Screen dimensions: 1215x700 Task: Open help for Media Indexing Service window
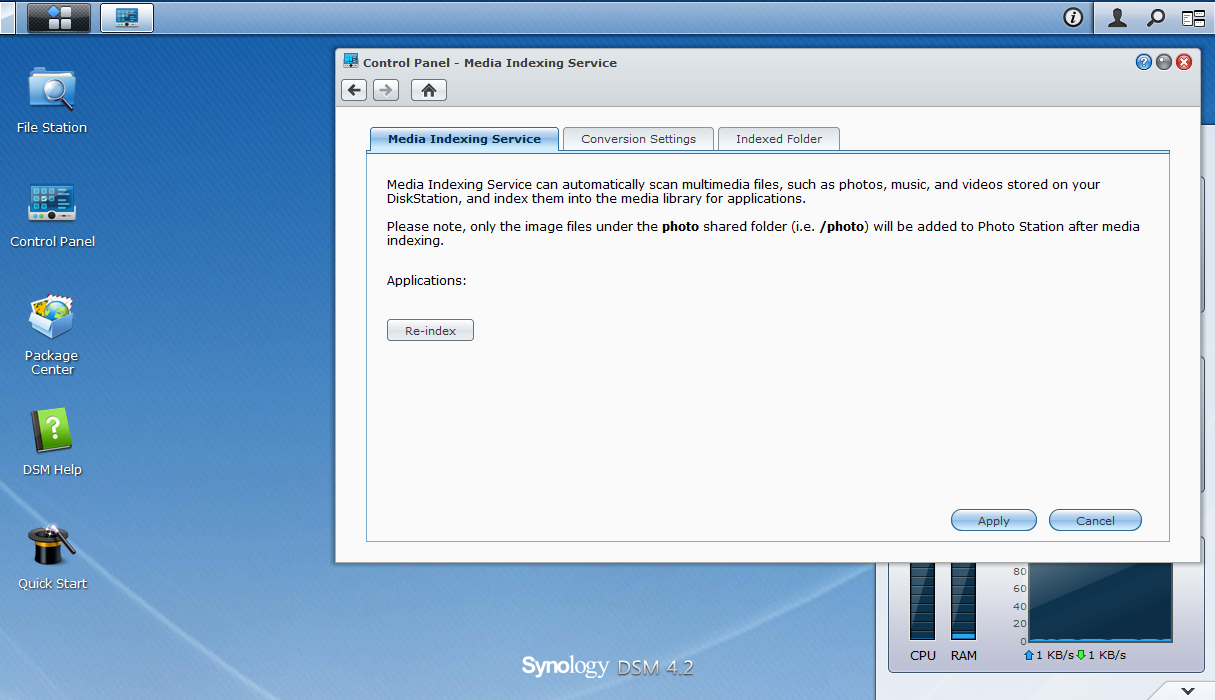pyautogui.click(x=1144, y=62)
